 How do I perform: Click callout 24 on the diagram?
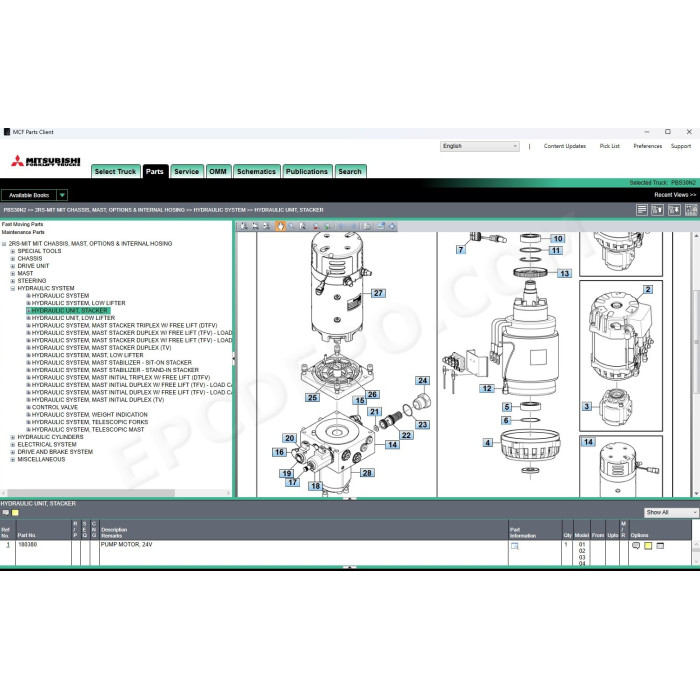tap(423, 380)
